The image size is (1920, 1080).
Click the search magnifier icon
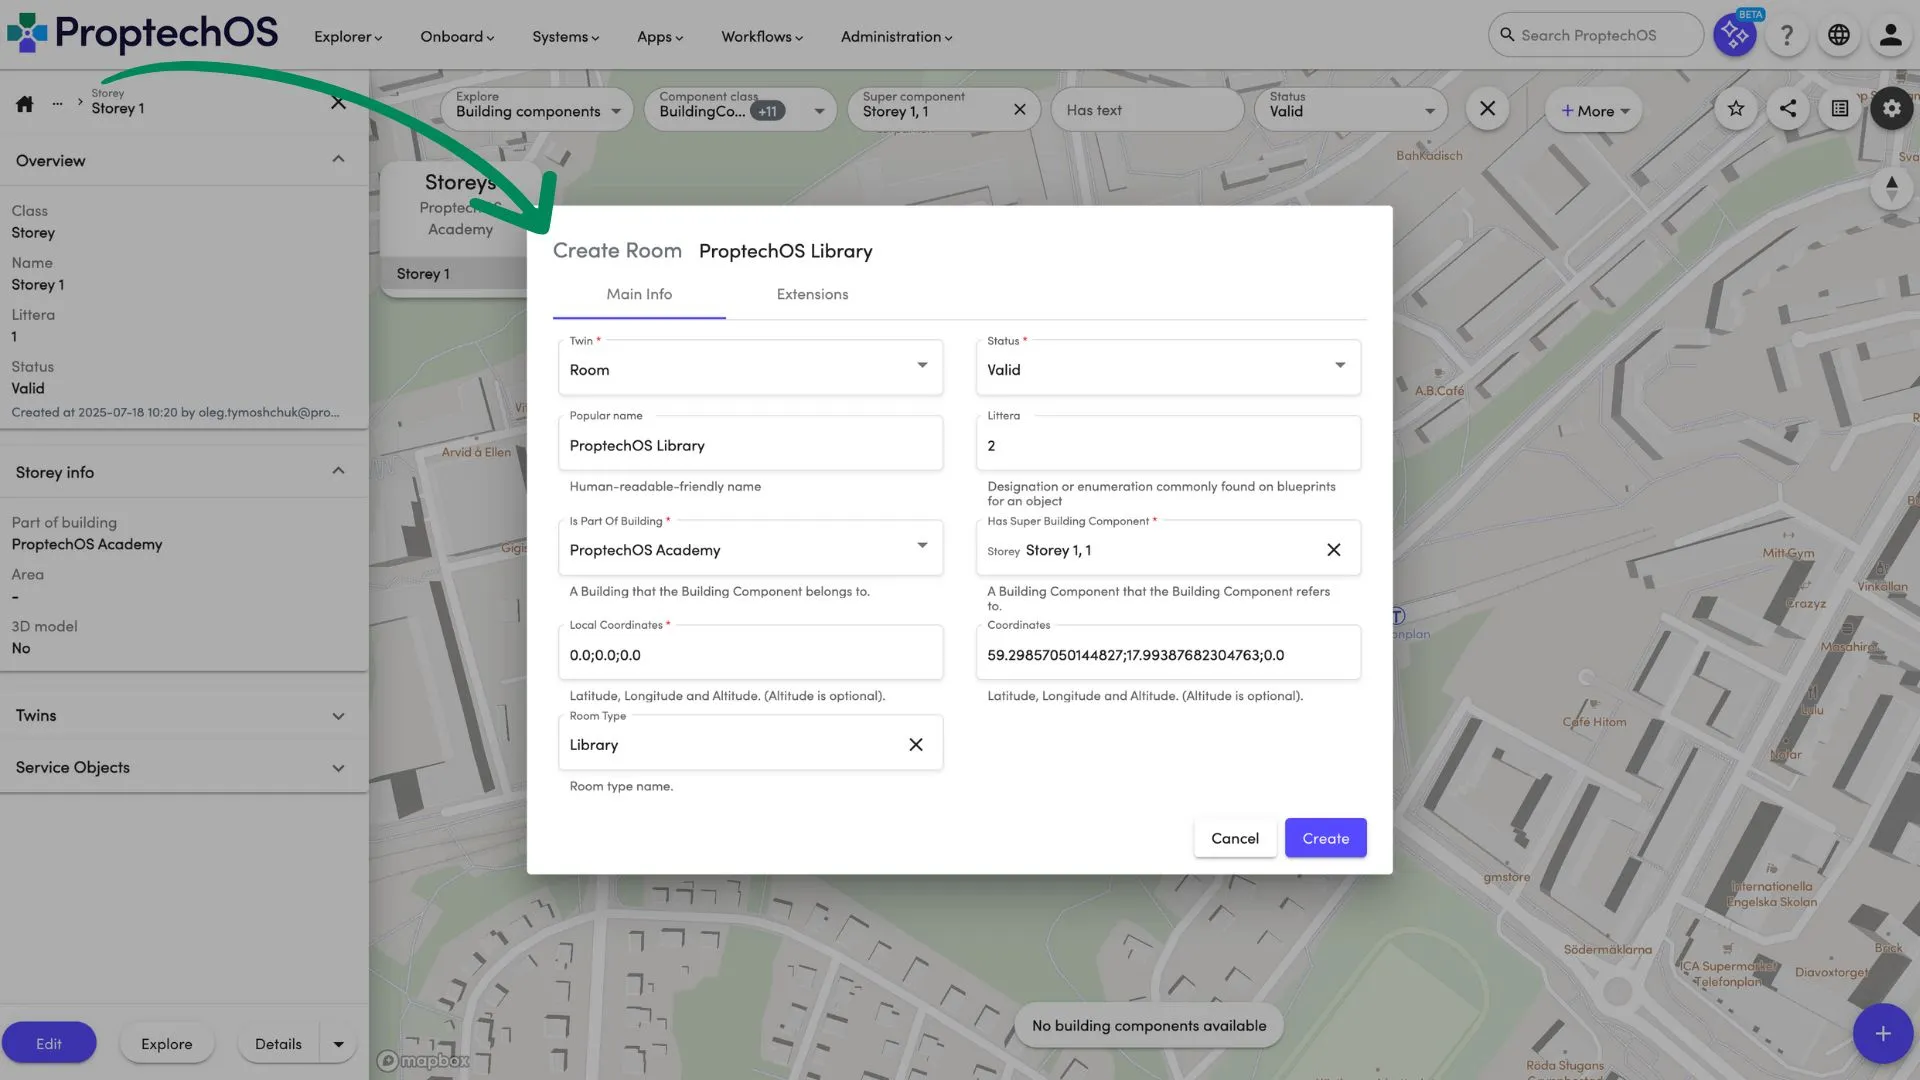click(x=1506, y=35)
